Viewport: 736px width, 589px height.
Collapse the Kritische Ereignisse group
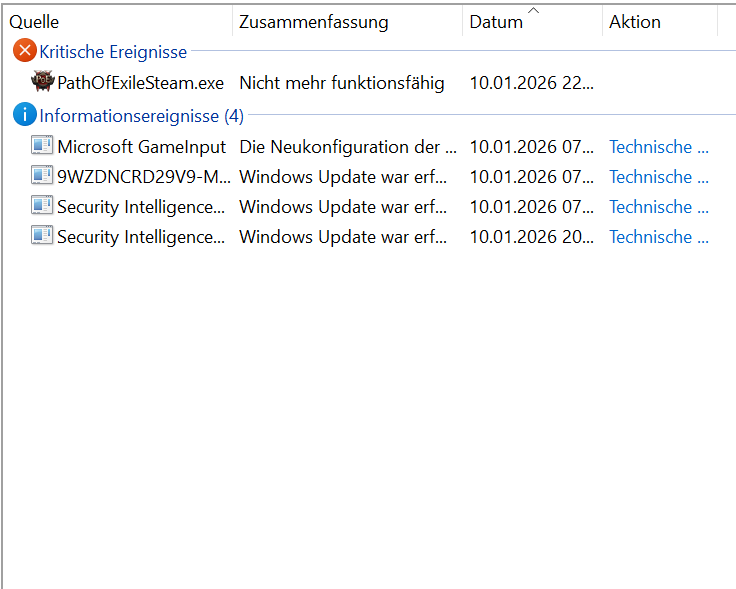112,52
